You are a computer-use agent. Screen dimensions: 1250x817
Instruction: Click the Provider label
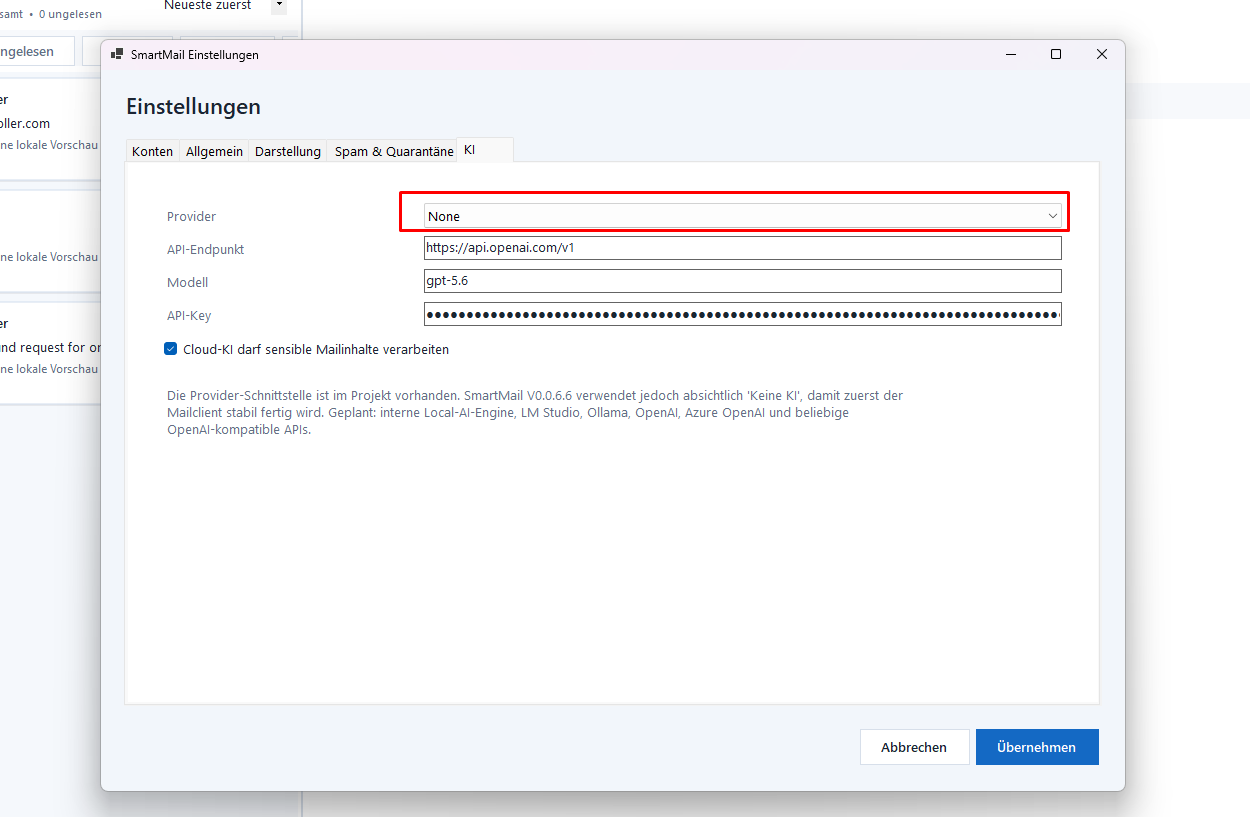coord(191,216)
